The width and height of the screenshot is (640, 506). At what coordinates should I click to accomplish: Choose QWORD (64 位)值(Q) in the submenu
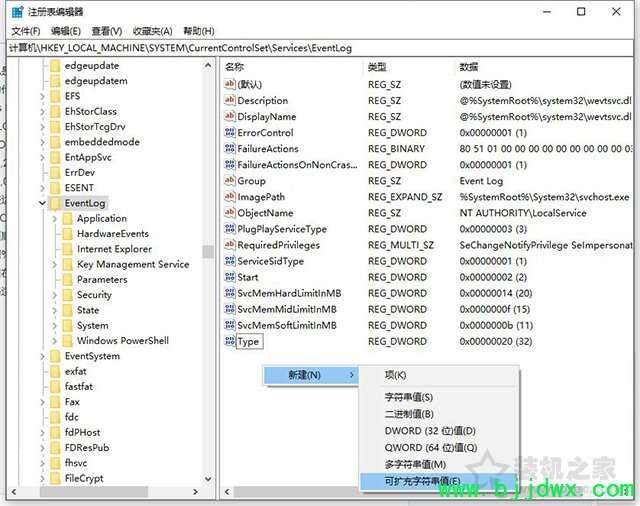click(x=439, y=447)
